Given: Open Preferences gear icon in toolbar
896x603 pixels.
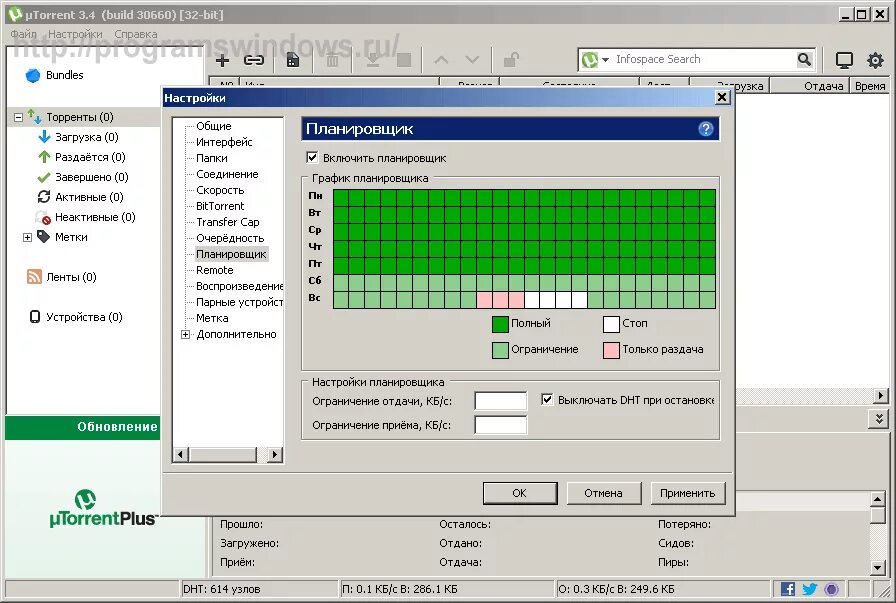Looking at the screenshot, I should [875, 59].
